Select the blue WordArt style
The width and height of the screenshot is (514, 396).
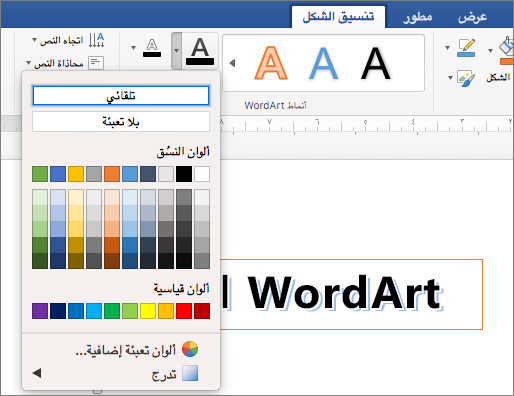tap(323, 63)
